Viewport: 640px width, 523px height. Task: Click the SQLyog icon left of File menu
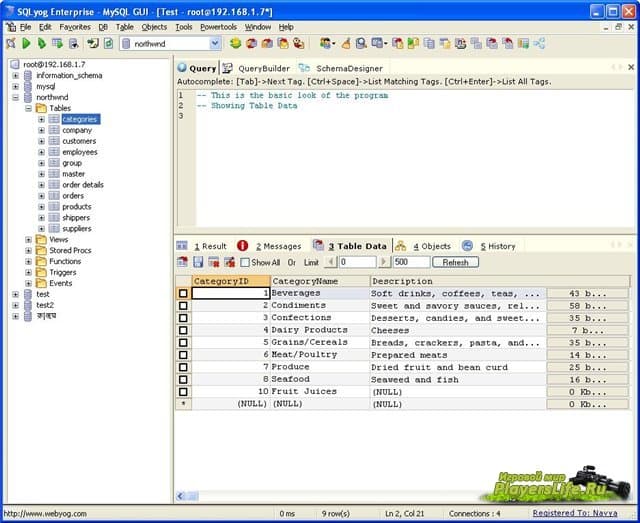tap(11, 27)
